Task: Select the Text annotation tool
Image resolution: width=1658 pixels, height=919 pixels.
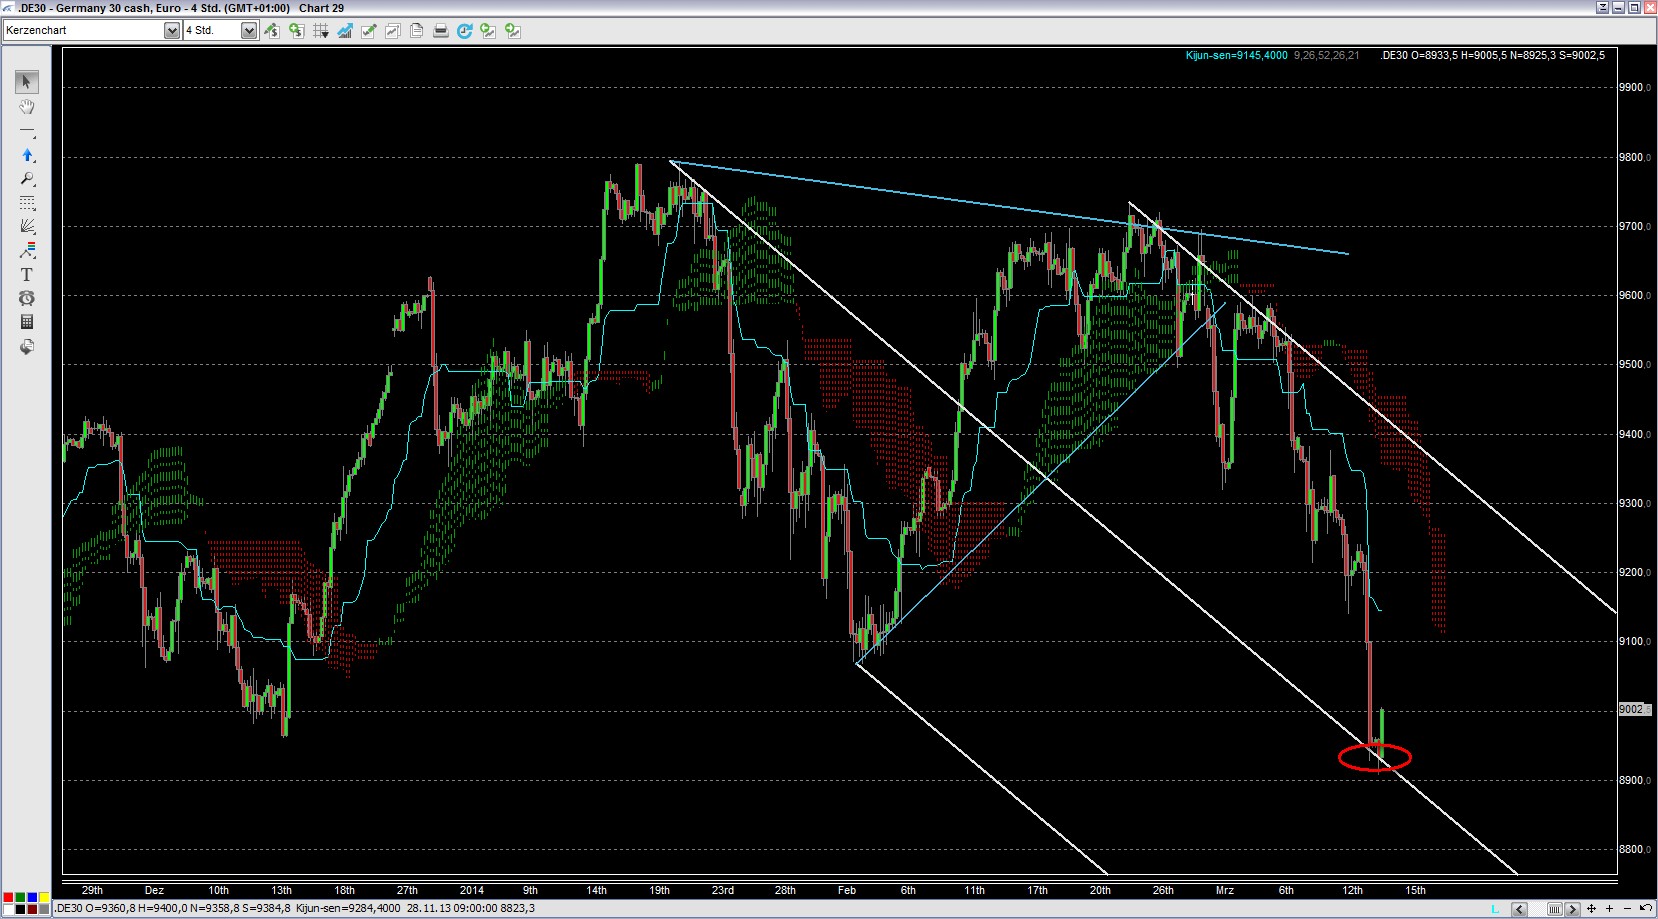Action: [27, 274]
